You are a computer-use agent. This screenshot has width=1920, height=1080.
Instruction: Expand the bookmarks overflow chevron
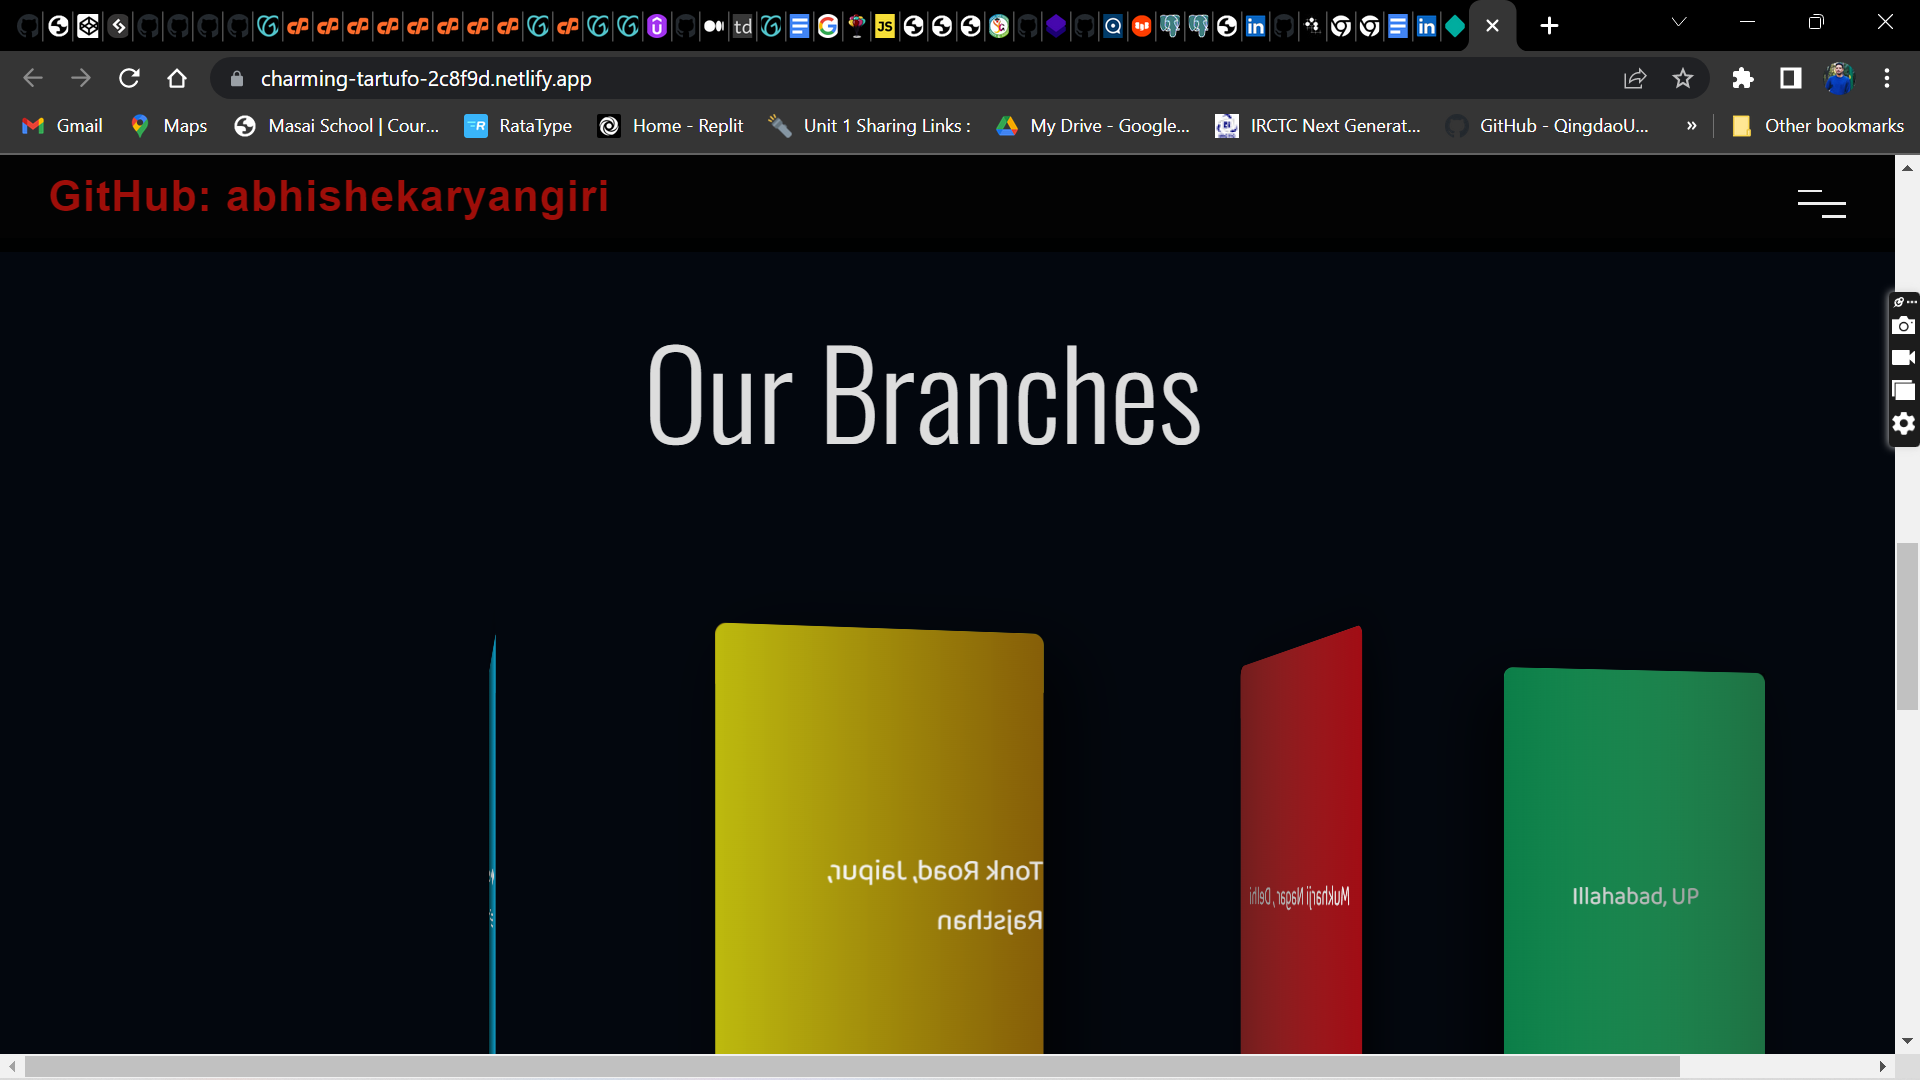click(x=1692, y=126)
